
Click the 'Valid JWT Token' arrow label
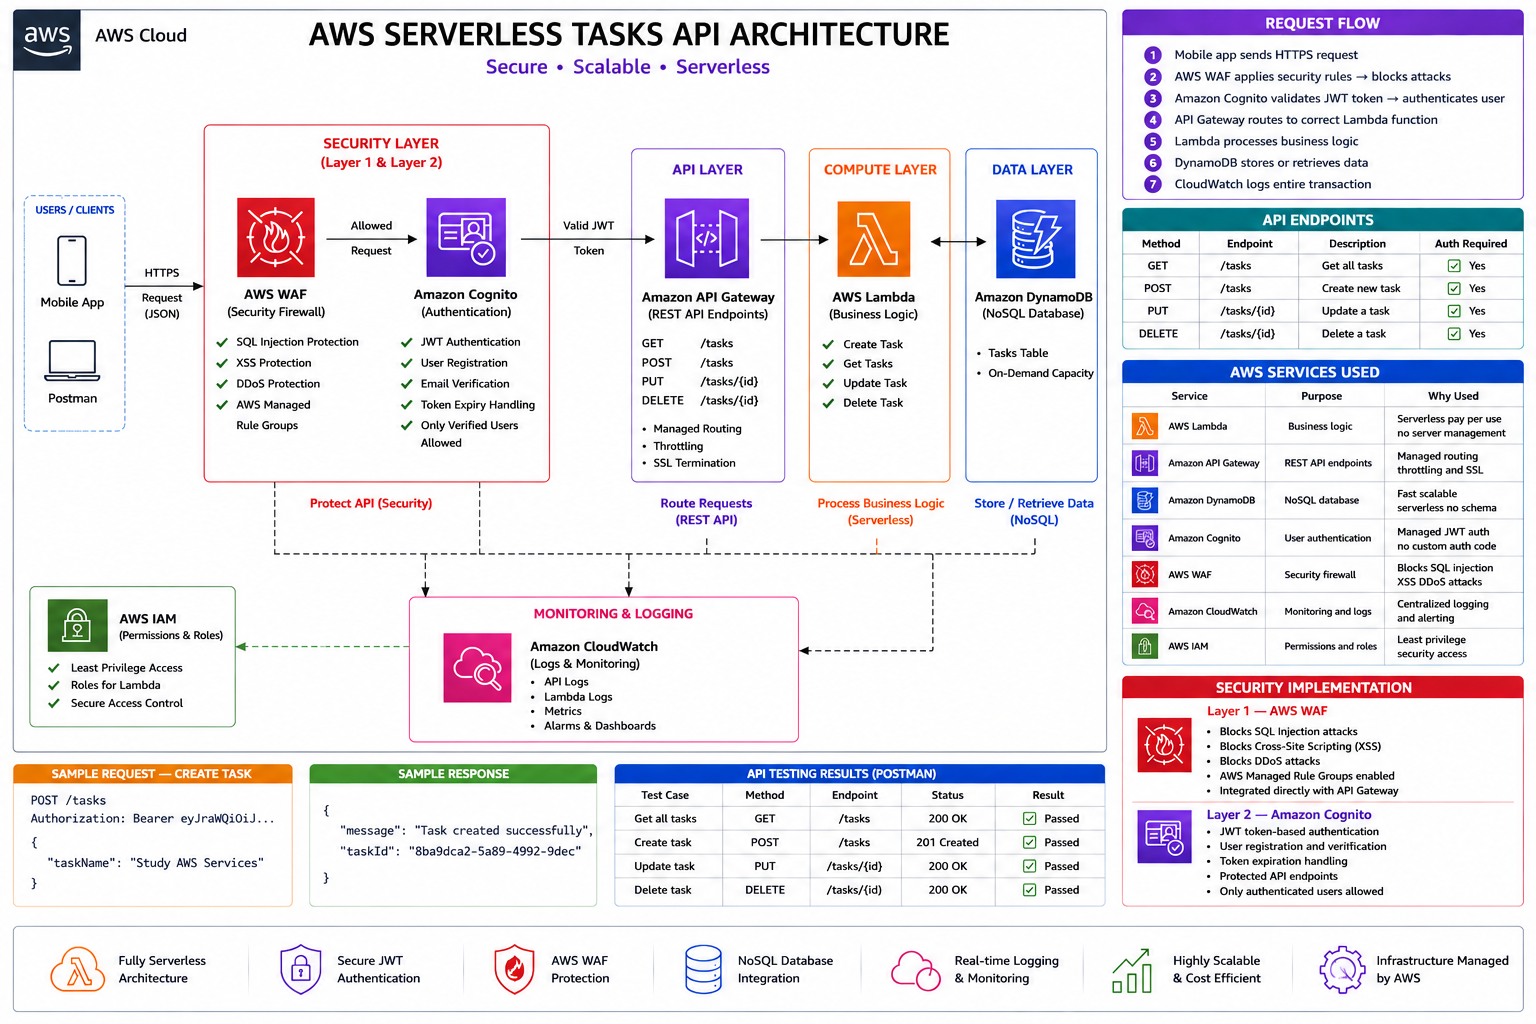click(x=588, y=238)
